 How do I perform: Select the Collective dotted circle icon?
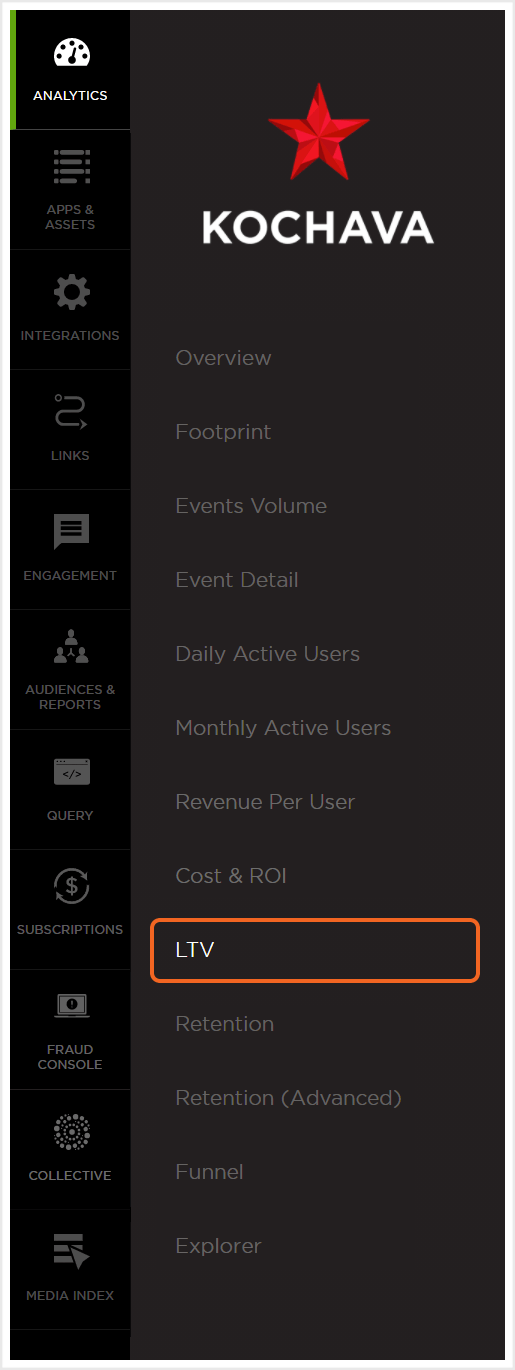point(71,1132)
